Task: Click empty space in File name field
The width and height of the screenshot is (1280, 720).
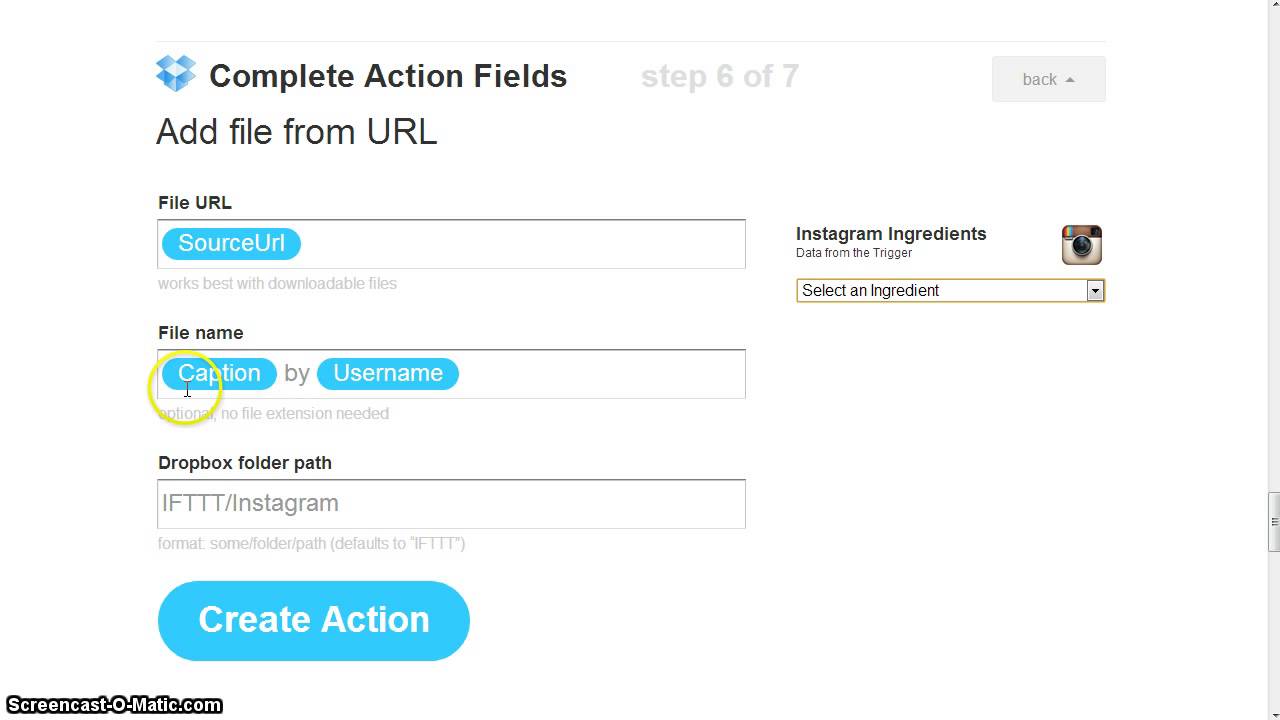Action: point(600,374)
